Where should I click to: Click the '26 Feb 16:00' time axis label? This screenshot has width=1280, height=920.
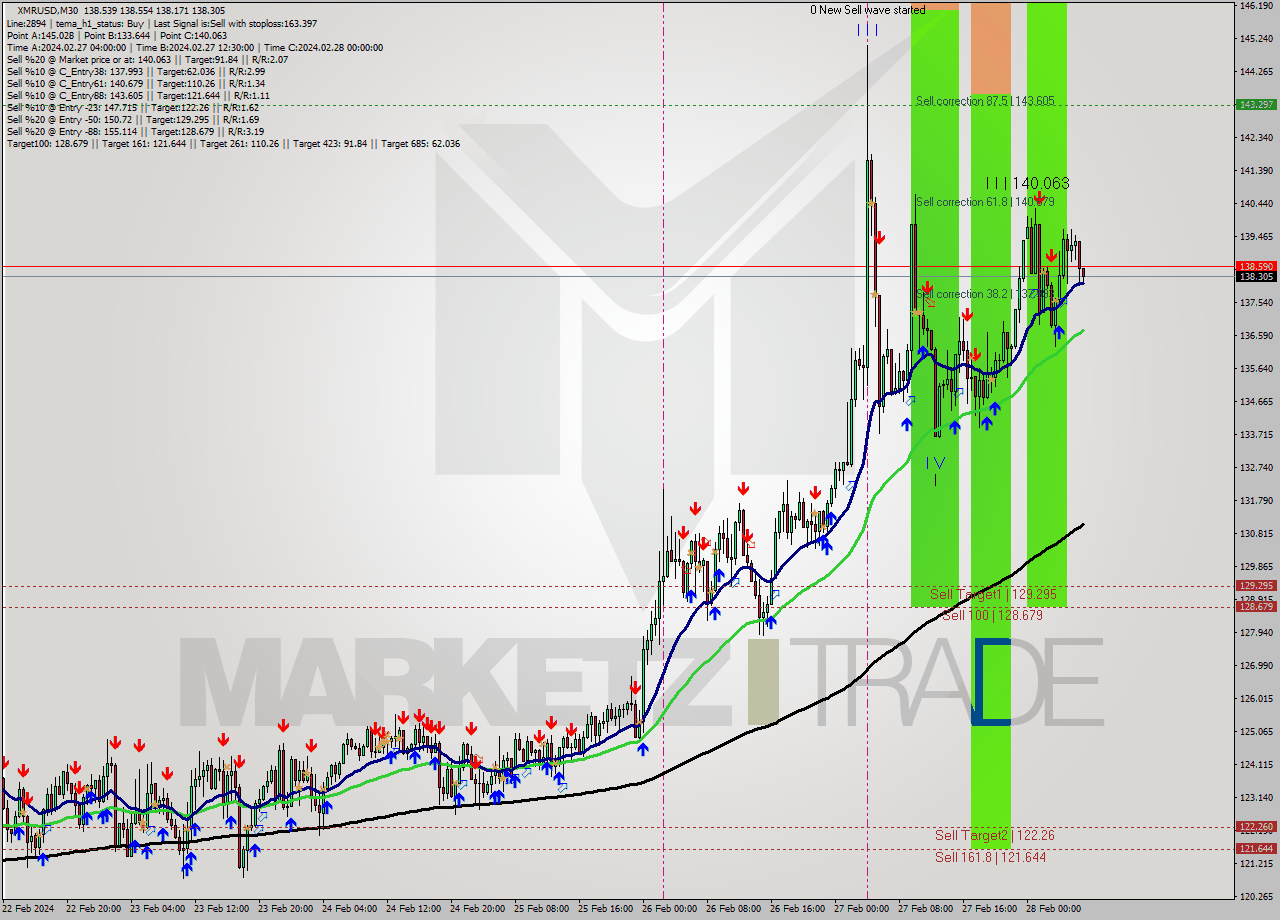pyautogui.click(x=797, y=909)
